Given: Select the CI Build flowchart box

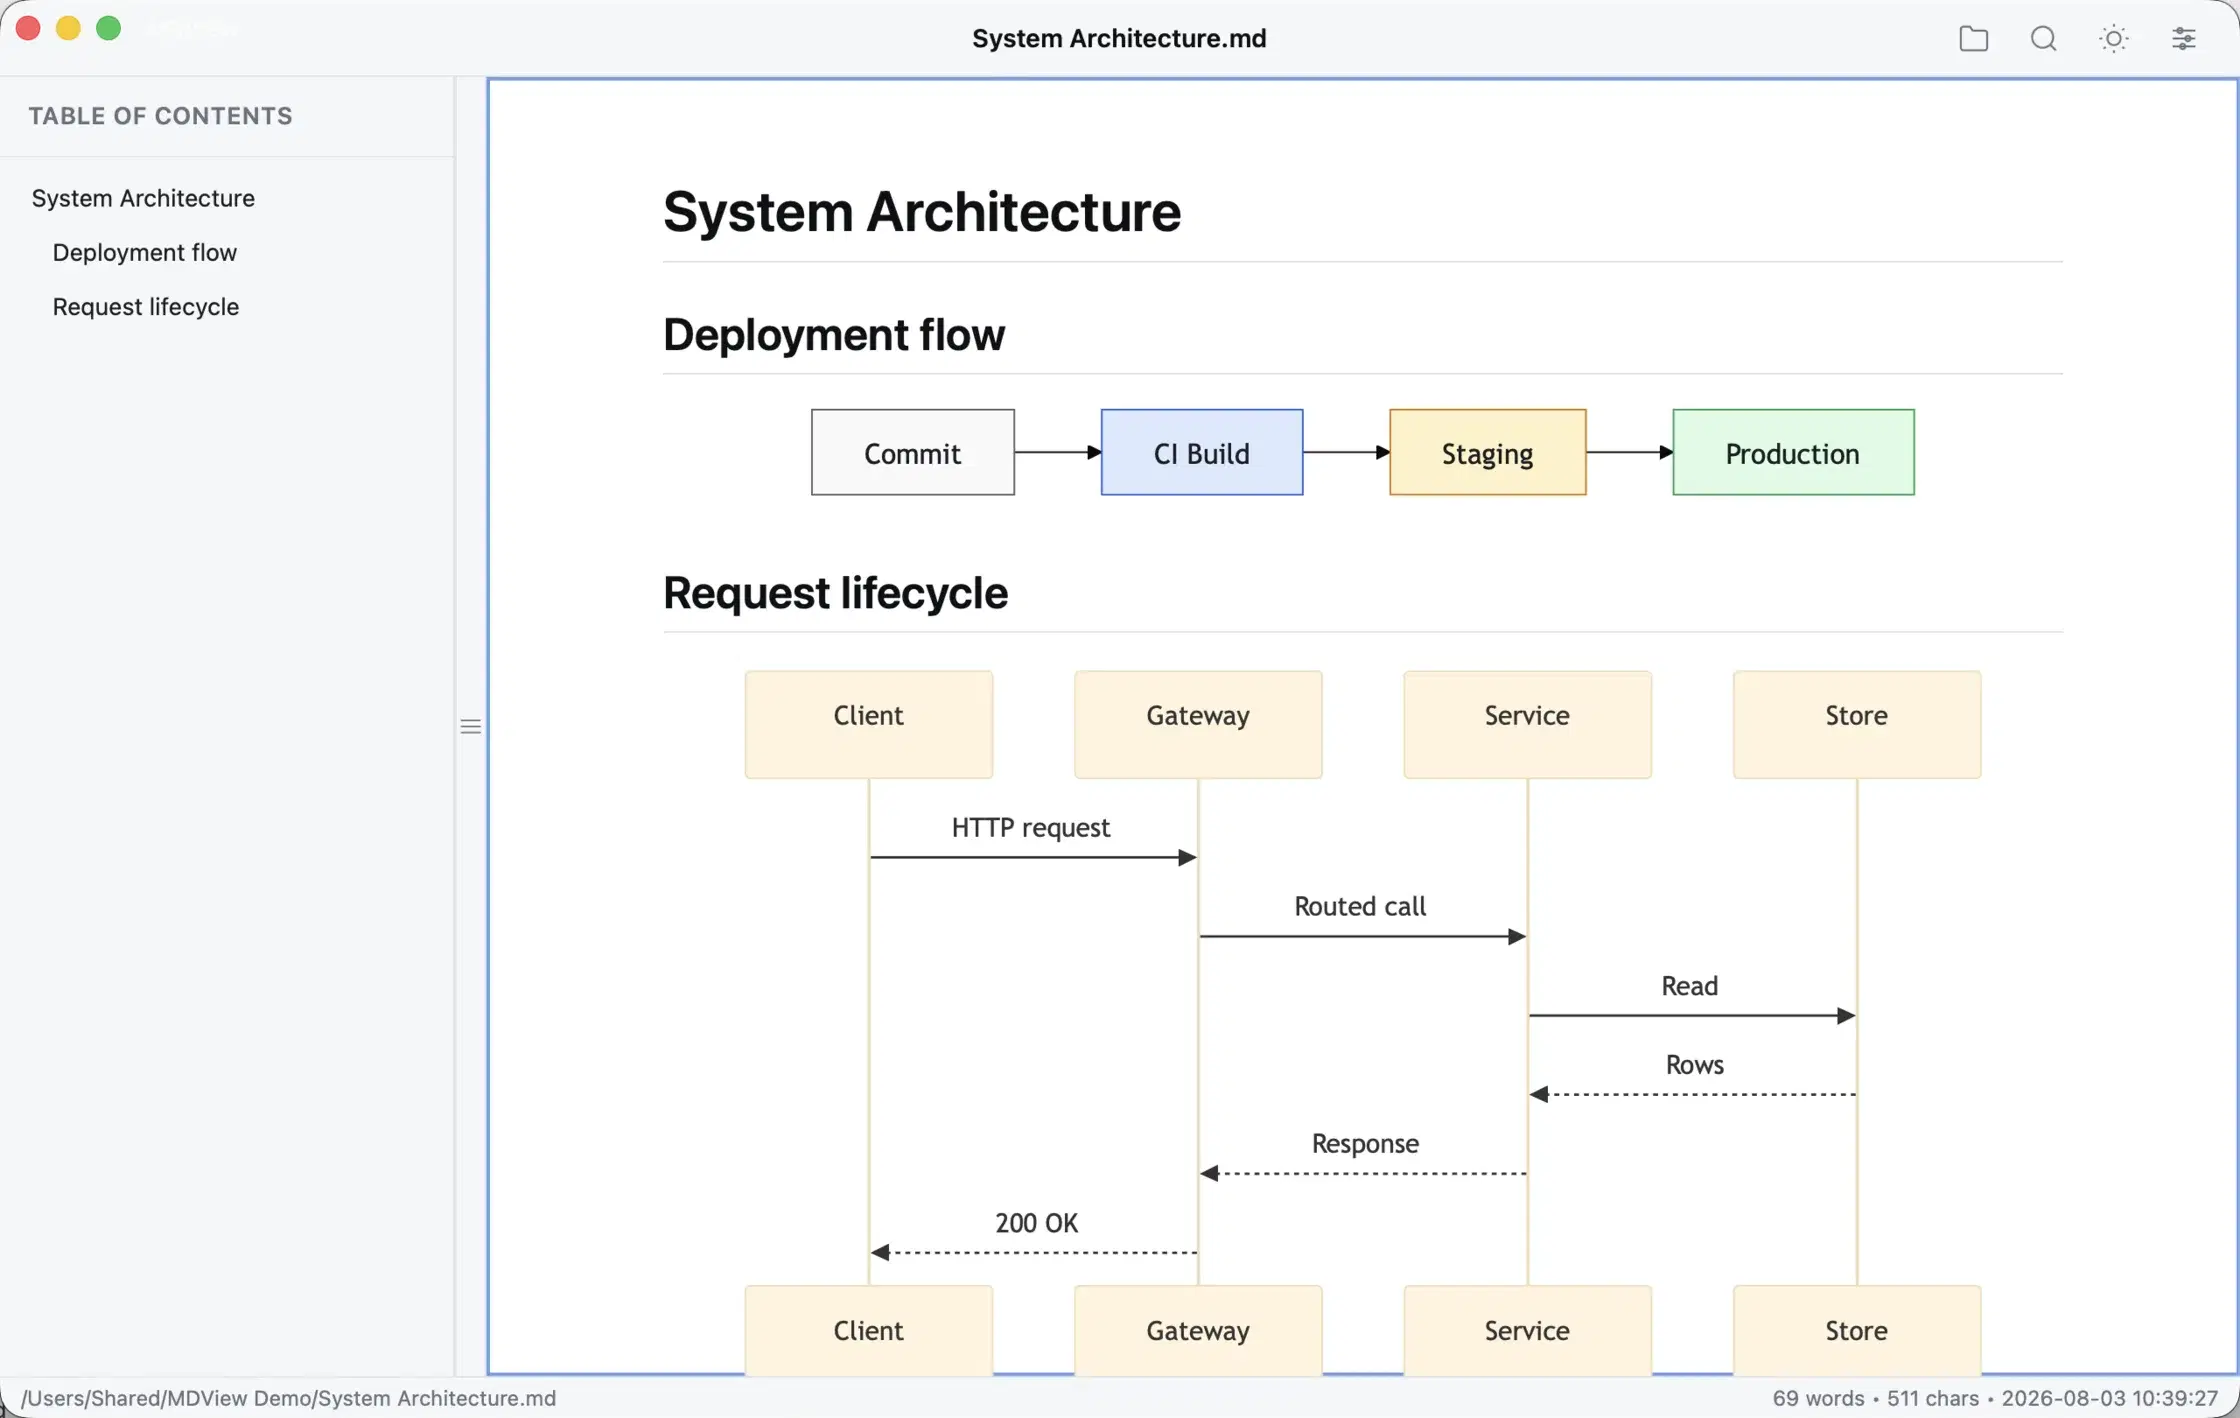Looking at the screenshot, I should pyautogui.click(x=1202, y=452).
